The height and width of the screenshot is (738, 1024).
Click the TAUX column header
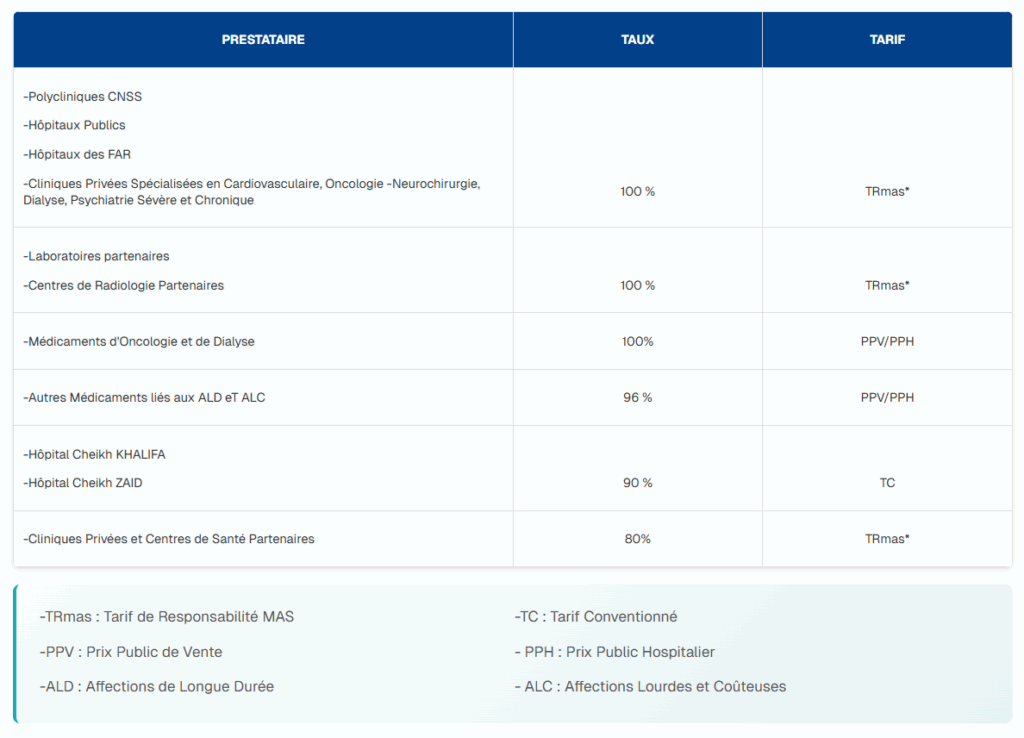coord(637,40)
